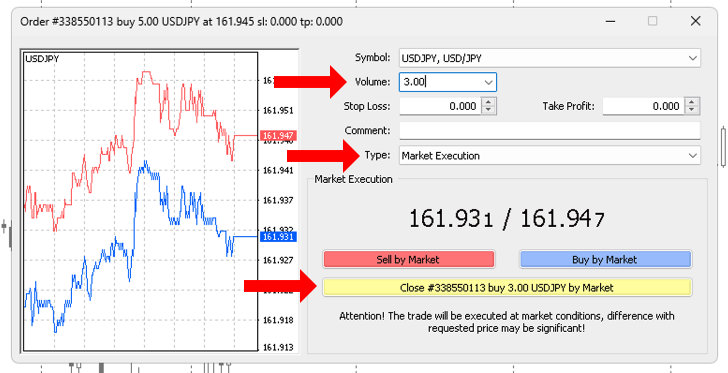728x373 pixels.
Task: Click the Sell by Market button
Action: [x=409, y=259]
